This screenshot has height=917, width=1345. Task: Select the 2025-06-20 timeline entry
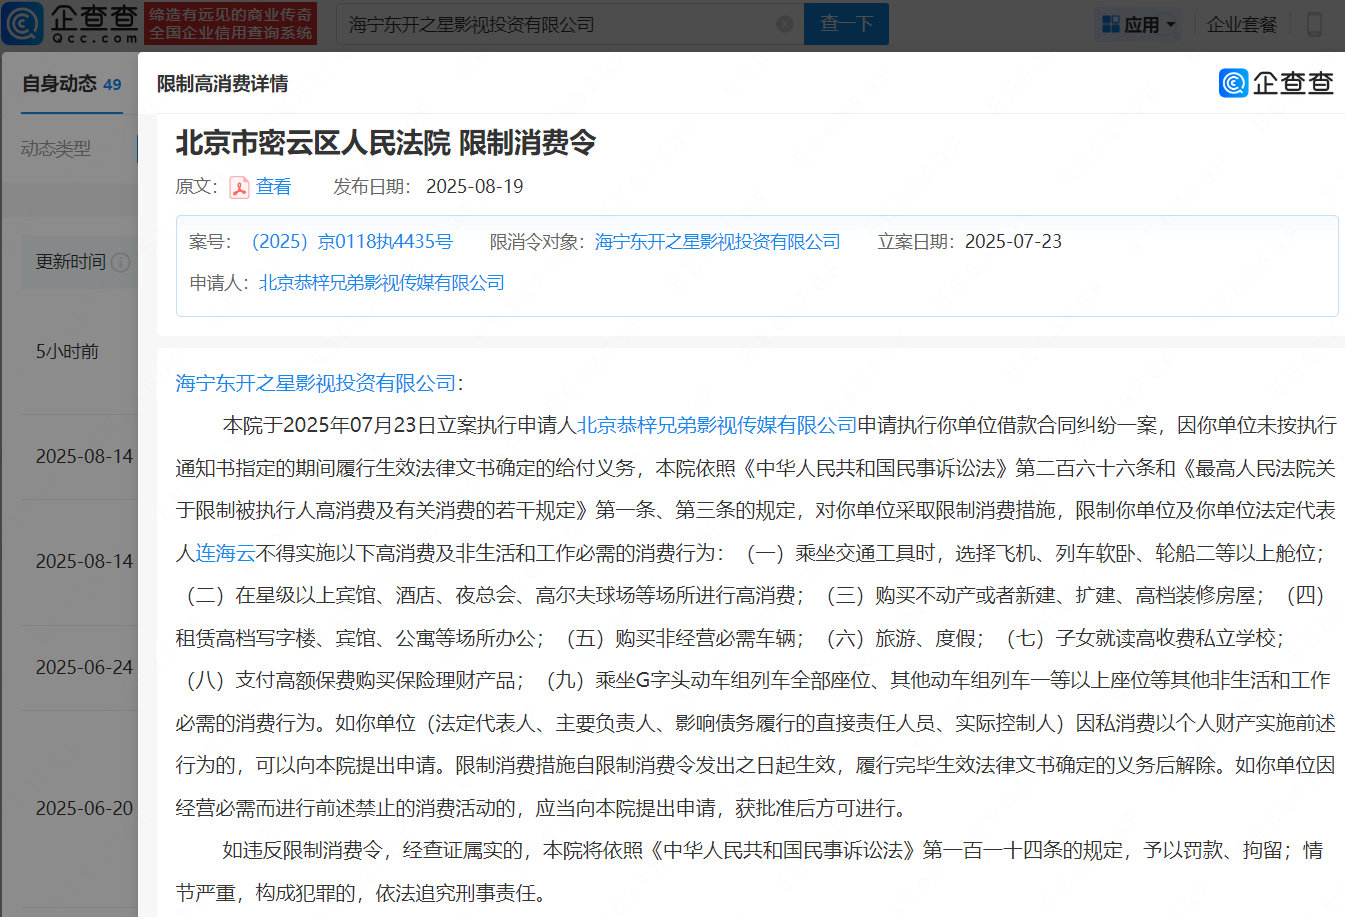[84, 809]
